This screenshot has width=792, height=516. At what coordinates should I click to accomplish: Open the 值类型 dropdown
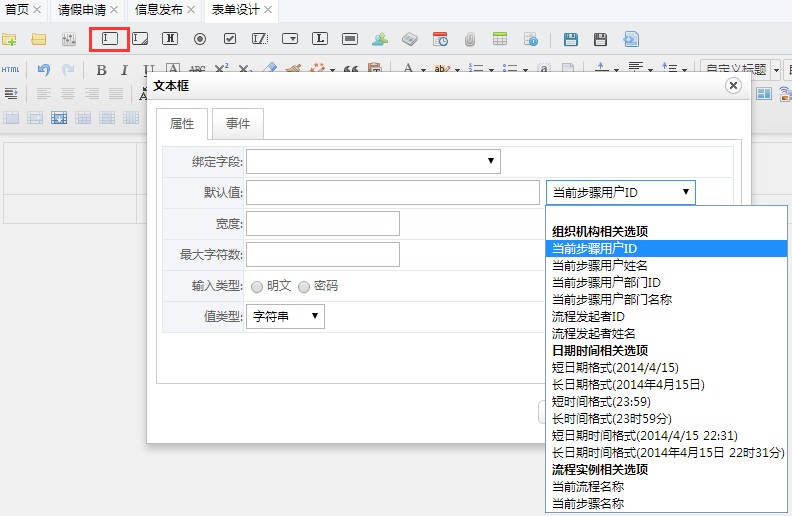(x=285, y=317)
